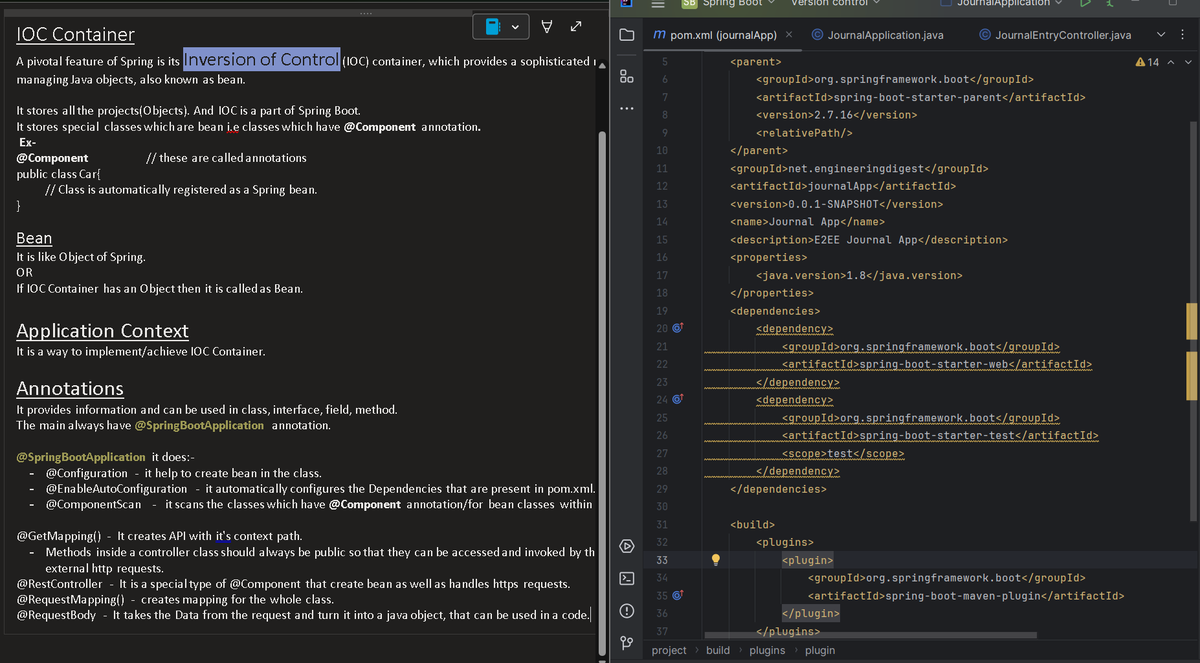Click the warning indicator showing 14
1200x663 pixels.
click(x=1147, y=62)
